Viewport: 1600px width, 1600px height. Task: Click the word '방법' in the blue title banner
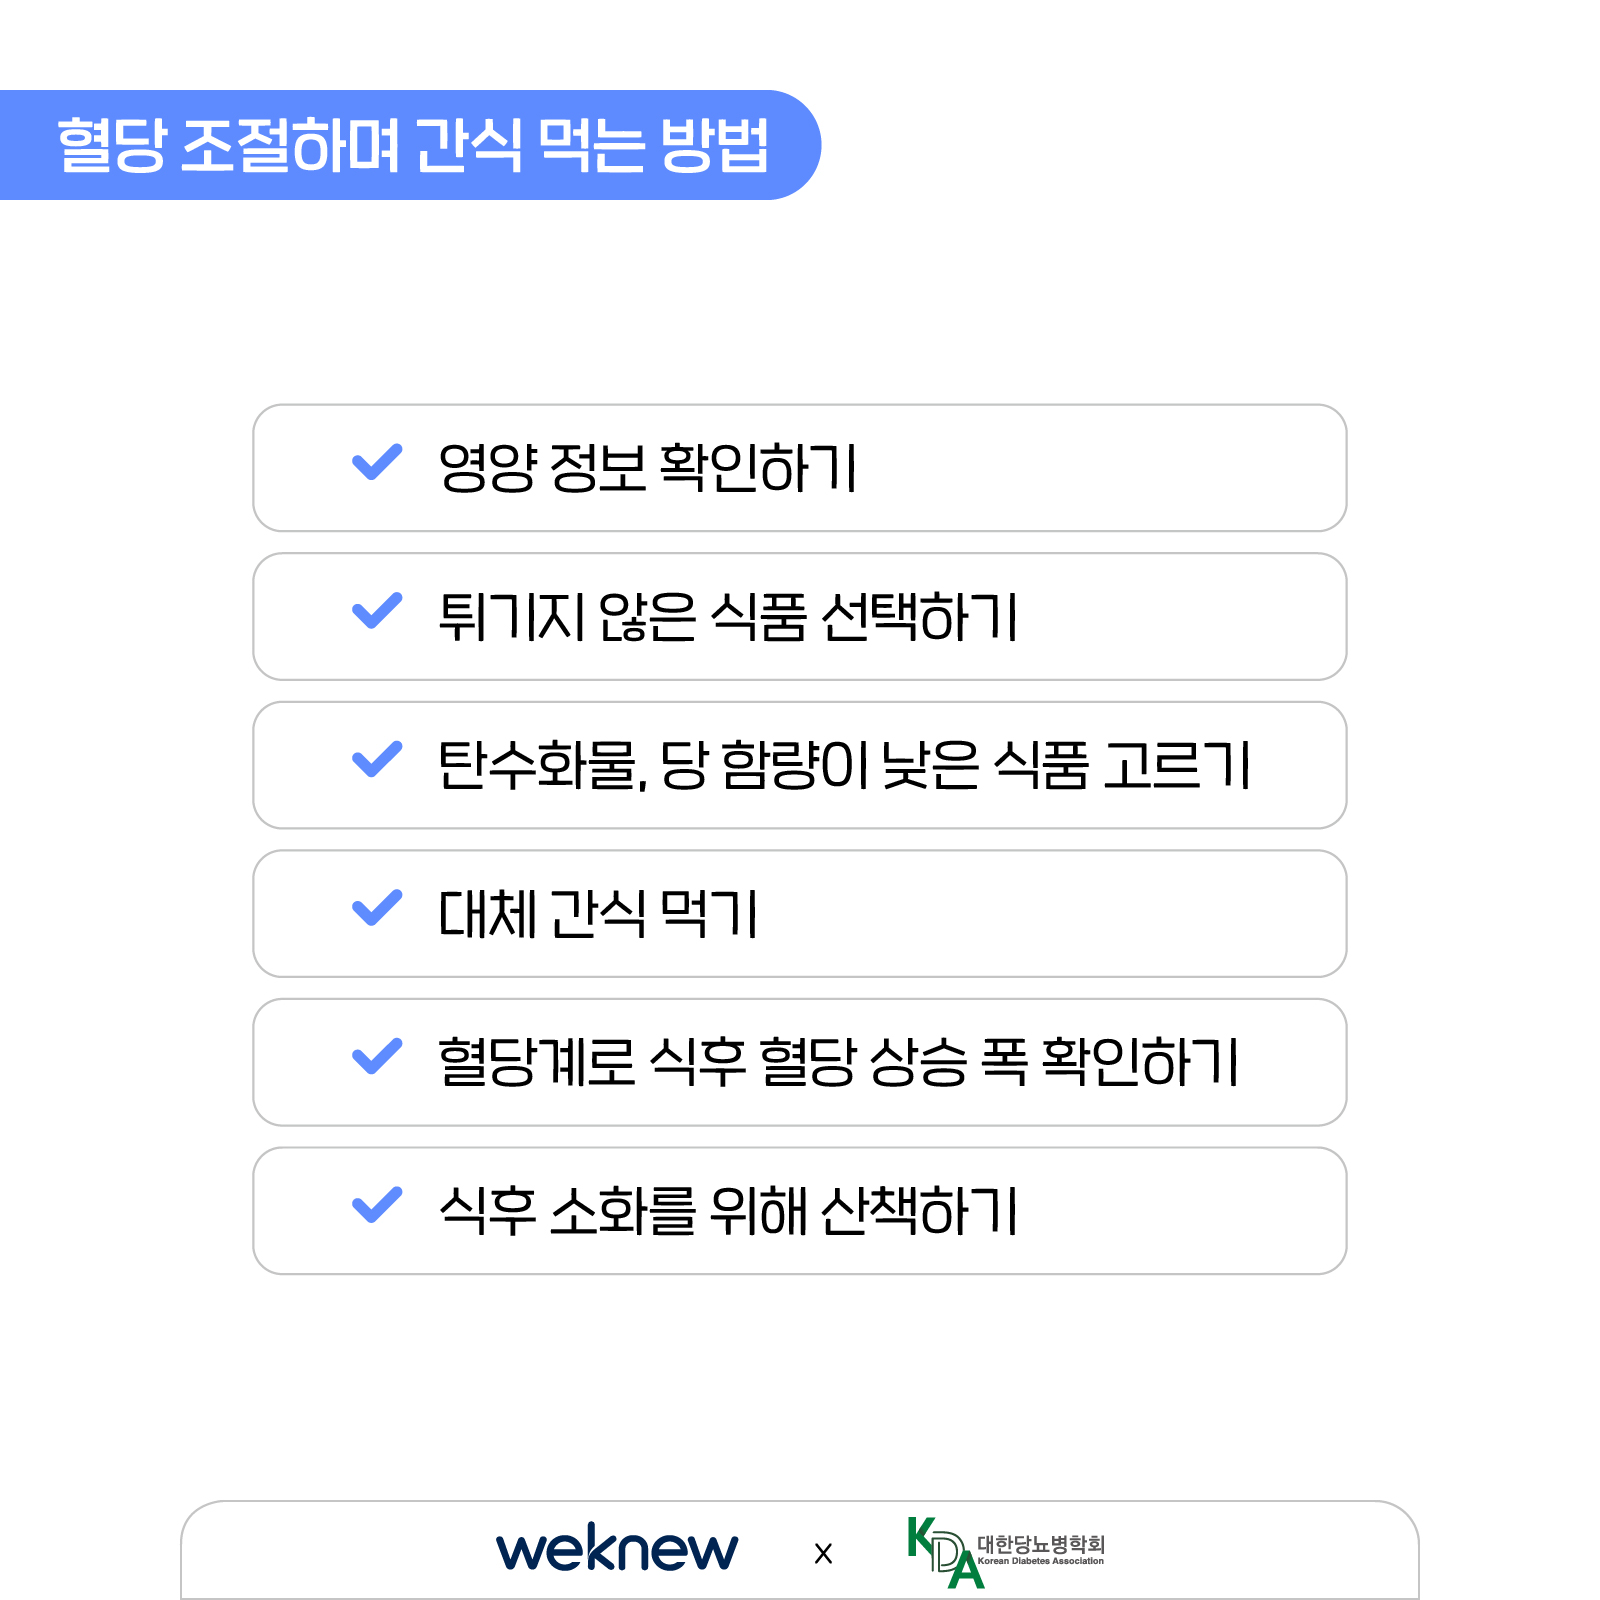(715, 145)
